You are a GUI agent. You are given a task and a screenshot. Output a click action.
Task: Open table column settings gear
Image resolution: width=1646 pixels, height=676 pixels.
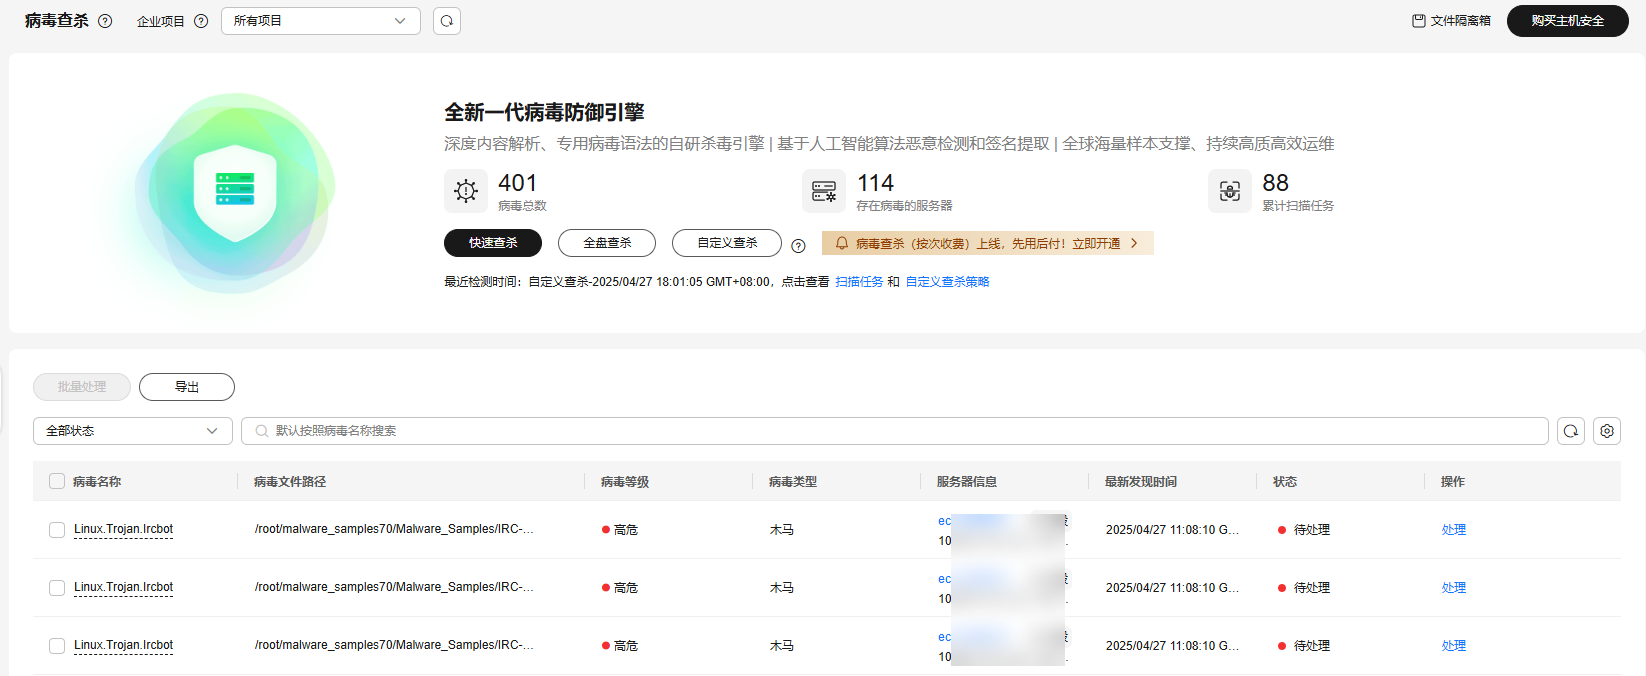(1607, 431)
